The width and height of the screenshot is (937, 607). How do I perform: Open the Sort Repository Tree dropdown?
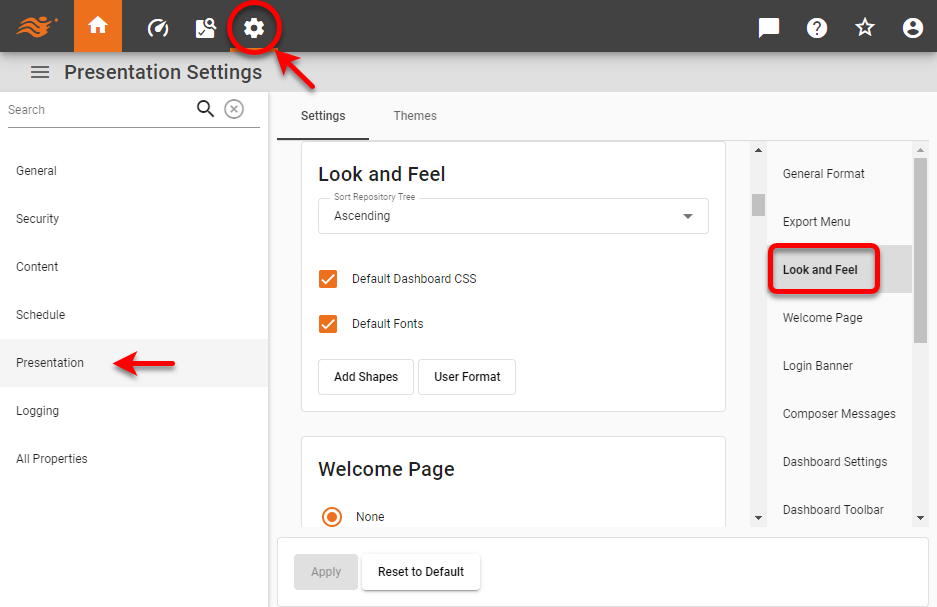click(x=687, y=216)
